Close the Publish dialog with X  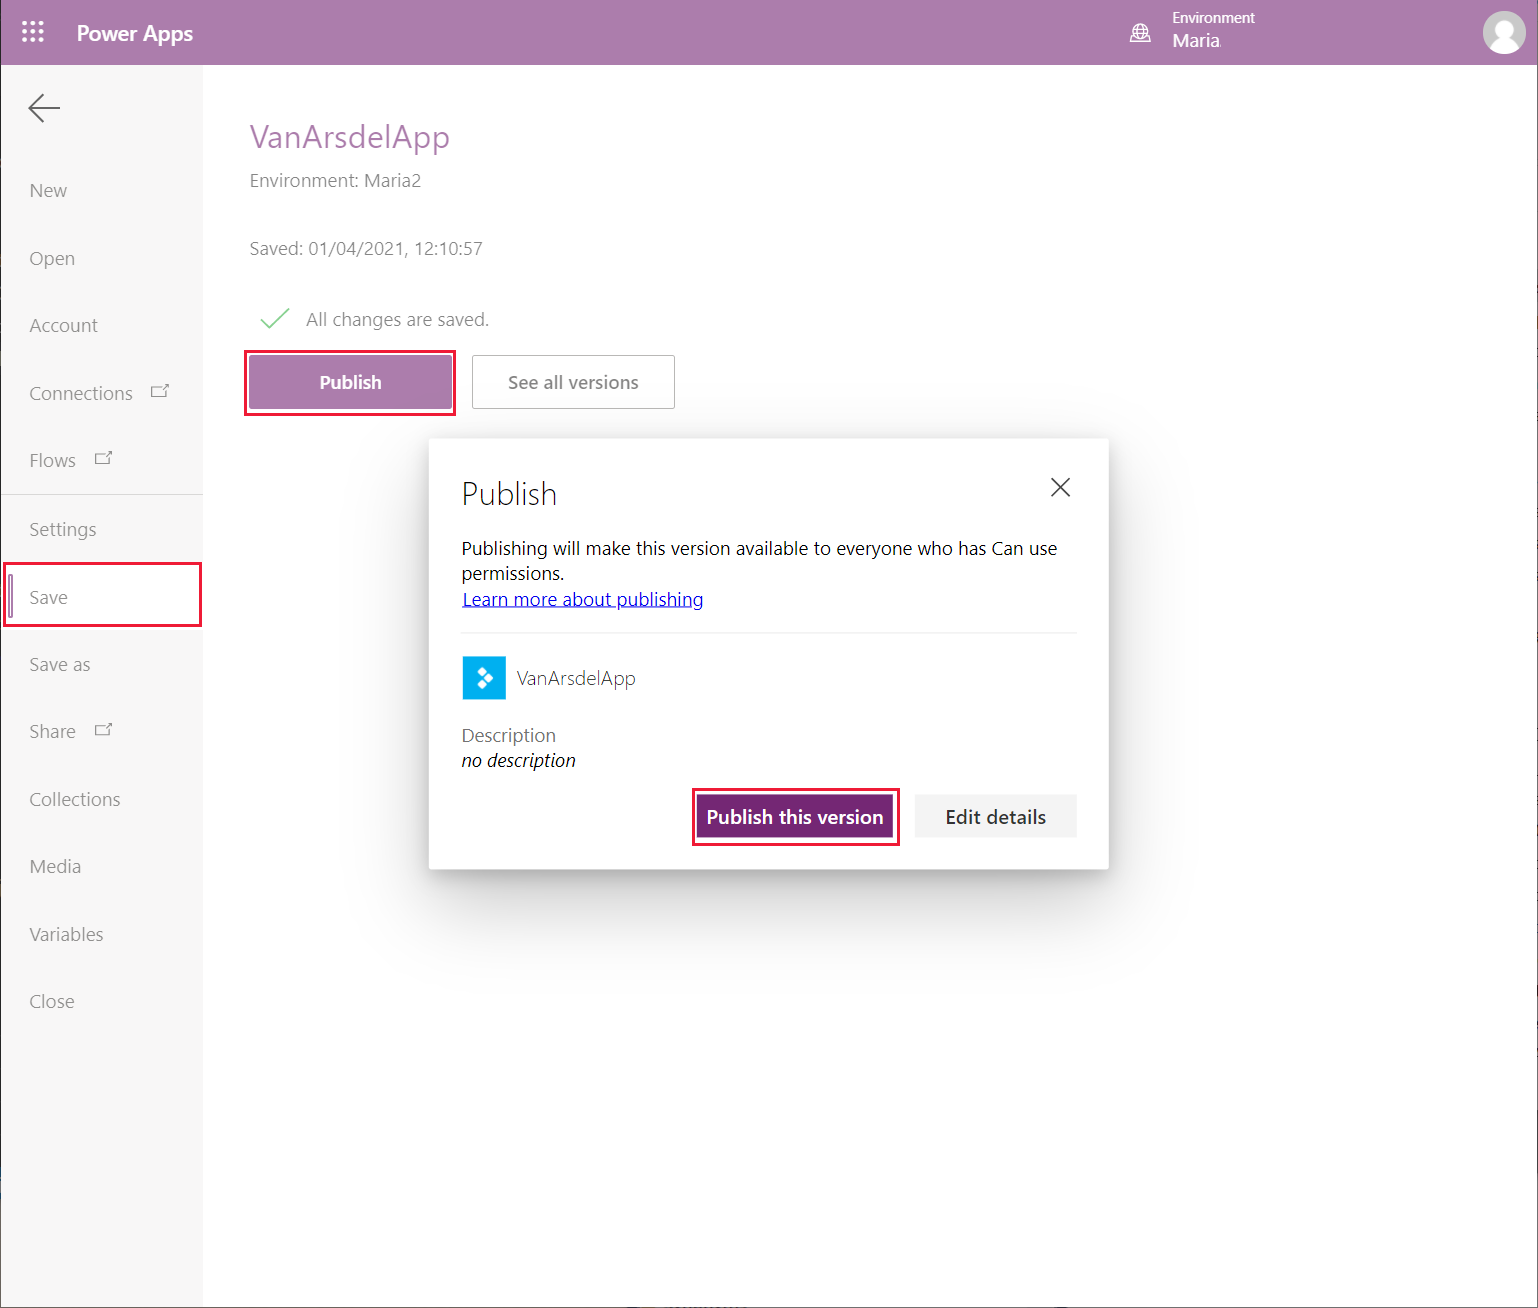click(1060, 487)
